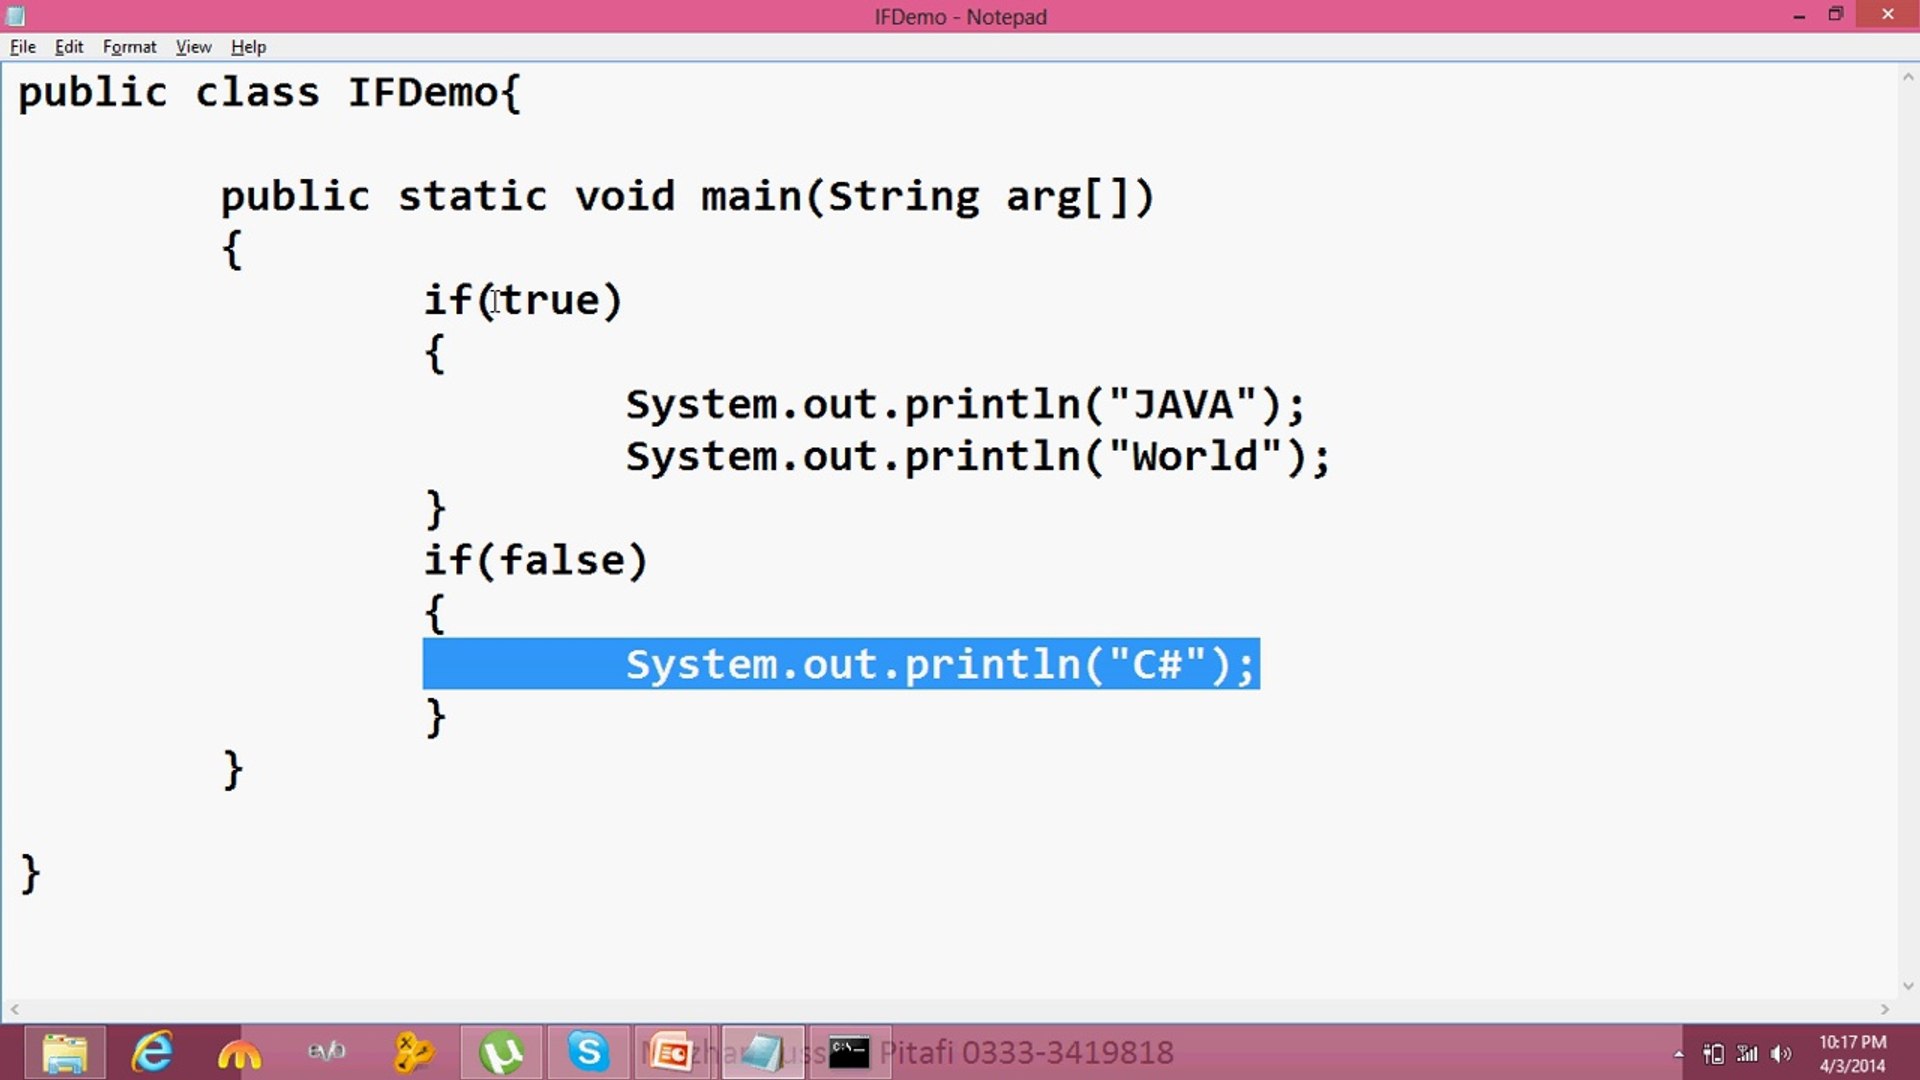Viewport: 1920px width, 1080px height.
Task: Launch Internet Explorer from the taskbar
Action: (x=151, y=1053)
